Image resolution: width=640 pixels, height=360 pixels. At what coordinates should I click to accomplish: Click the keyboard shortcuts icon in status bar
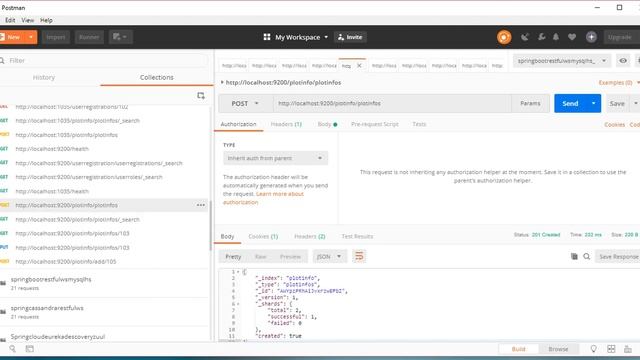pyautogui.click(x=628, y=349)
